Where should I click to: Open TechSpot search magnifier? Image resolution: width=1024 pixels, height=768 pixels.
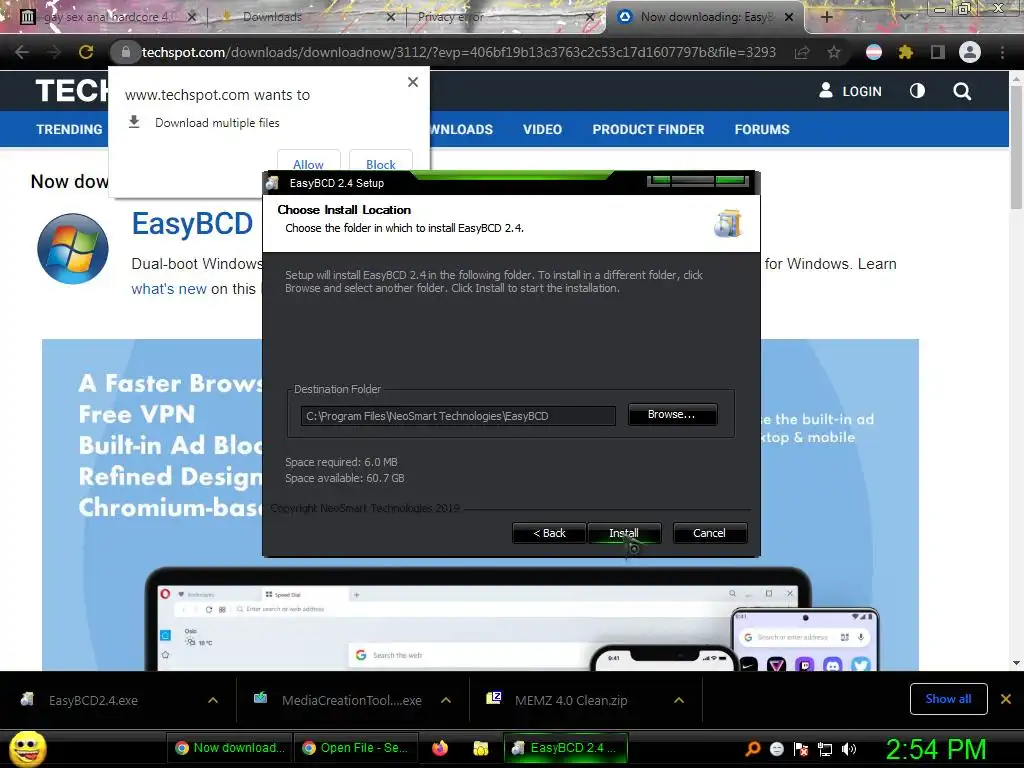(x=962, y=91)
